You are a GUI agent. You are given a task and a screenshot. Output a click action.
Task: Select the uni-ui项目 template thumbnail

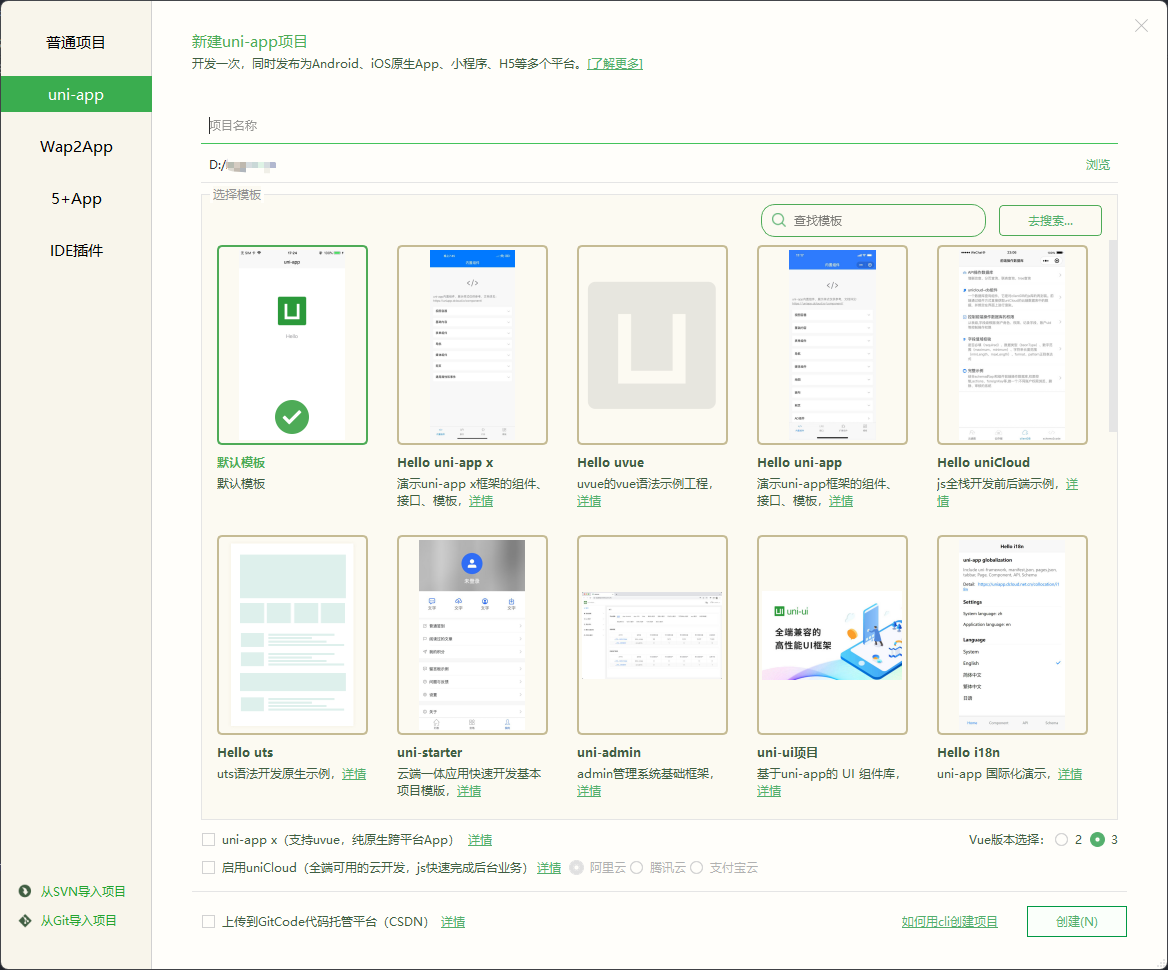click(x=832, y=635)
